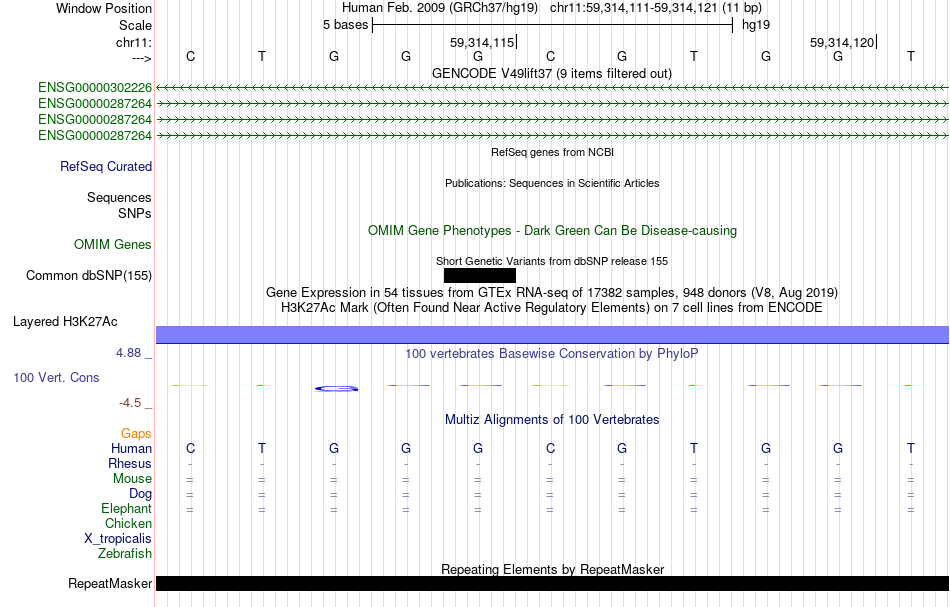Click the black dbSNP variant item

click(480, 276)
